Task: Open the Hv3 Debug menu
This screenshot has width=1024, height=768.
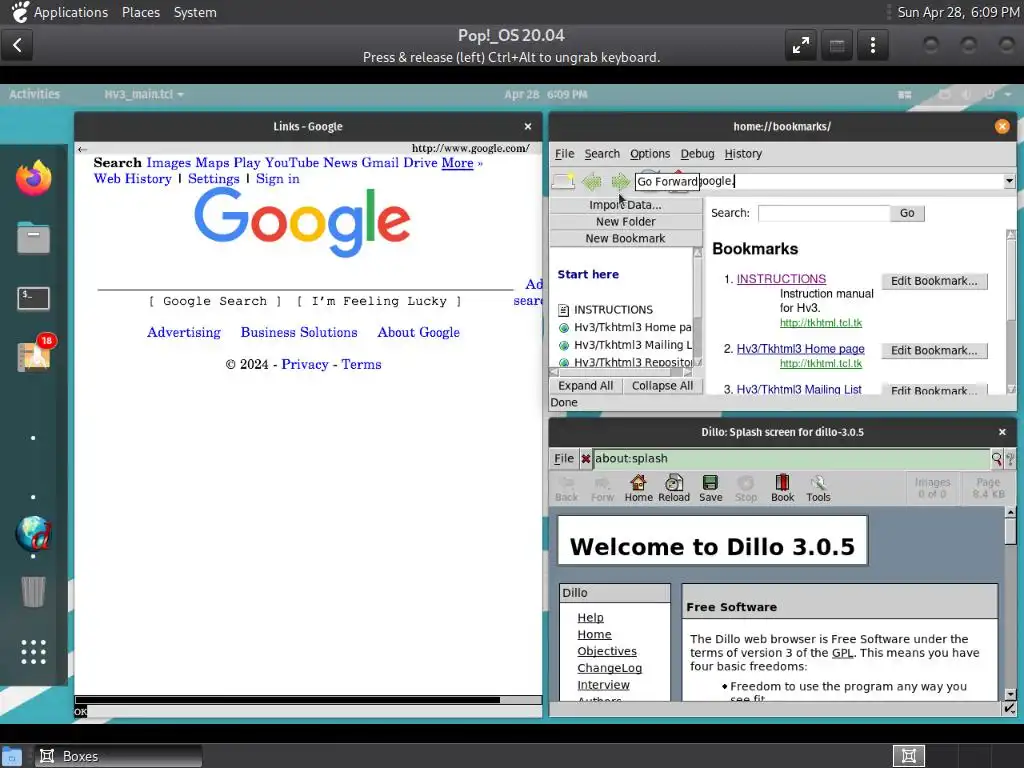Action: (697, 153)
